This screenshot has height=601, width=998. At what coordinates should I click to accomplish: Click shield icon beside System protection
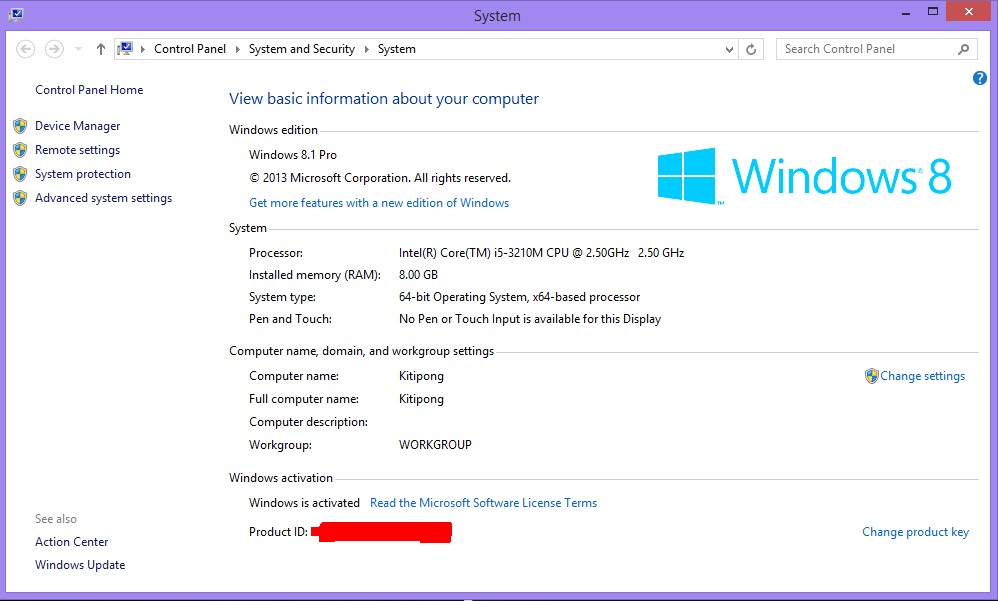coord(20,174)
